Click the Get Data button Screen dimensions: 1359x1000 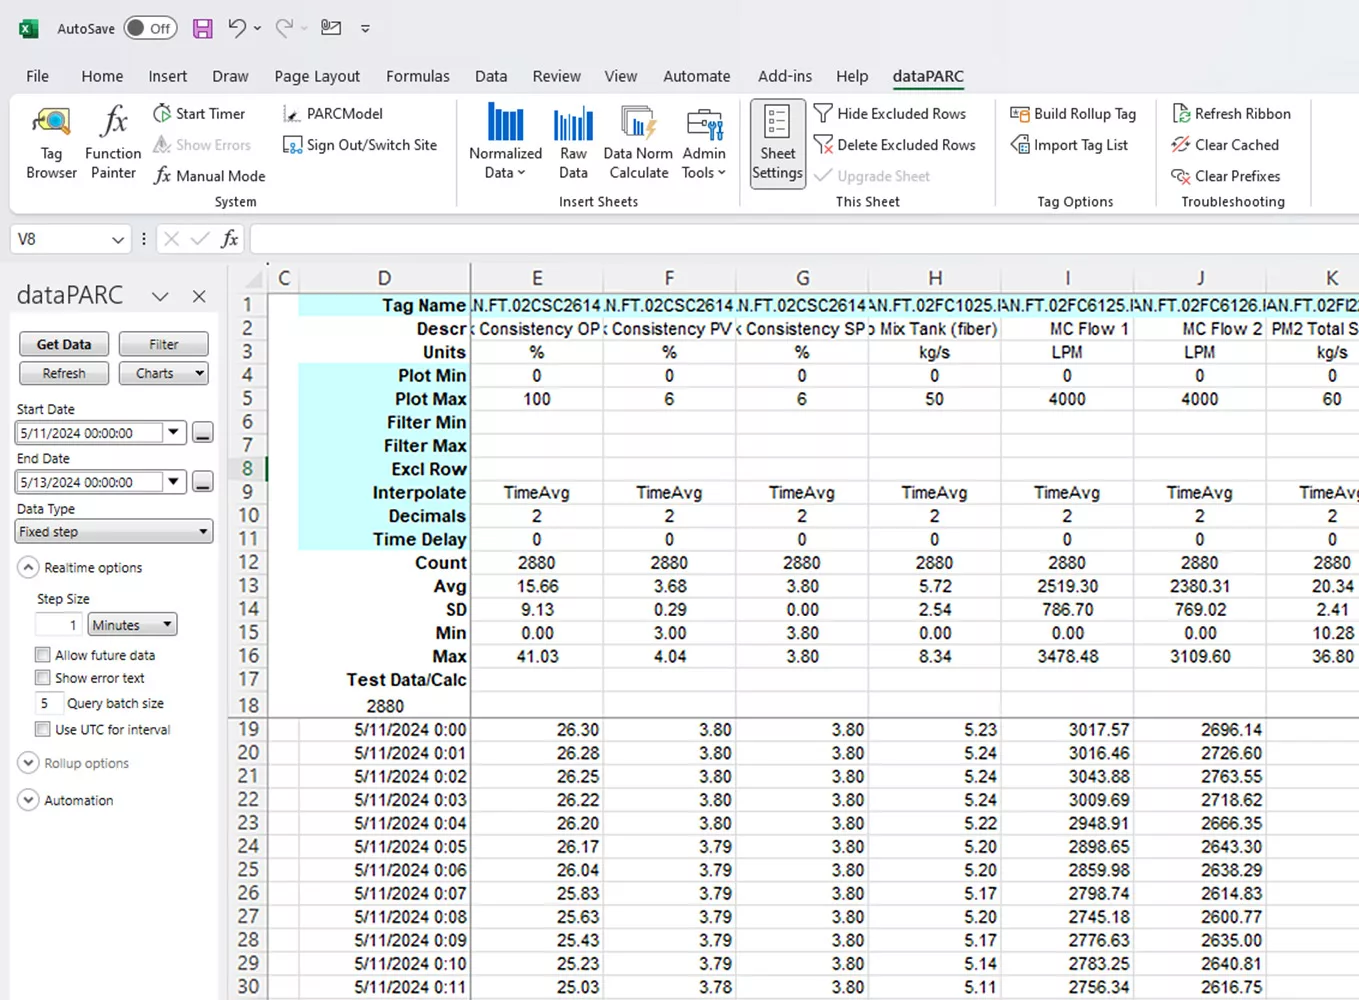click(64, 344)
